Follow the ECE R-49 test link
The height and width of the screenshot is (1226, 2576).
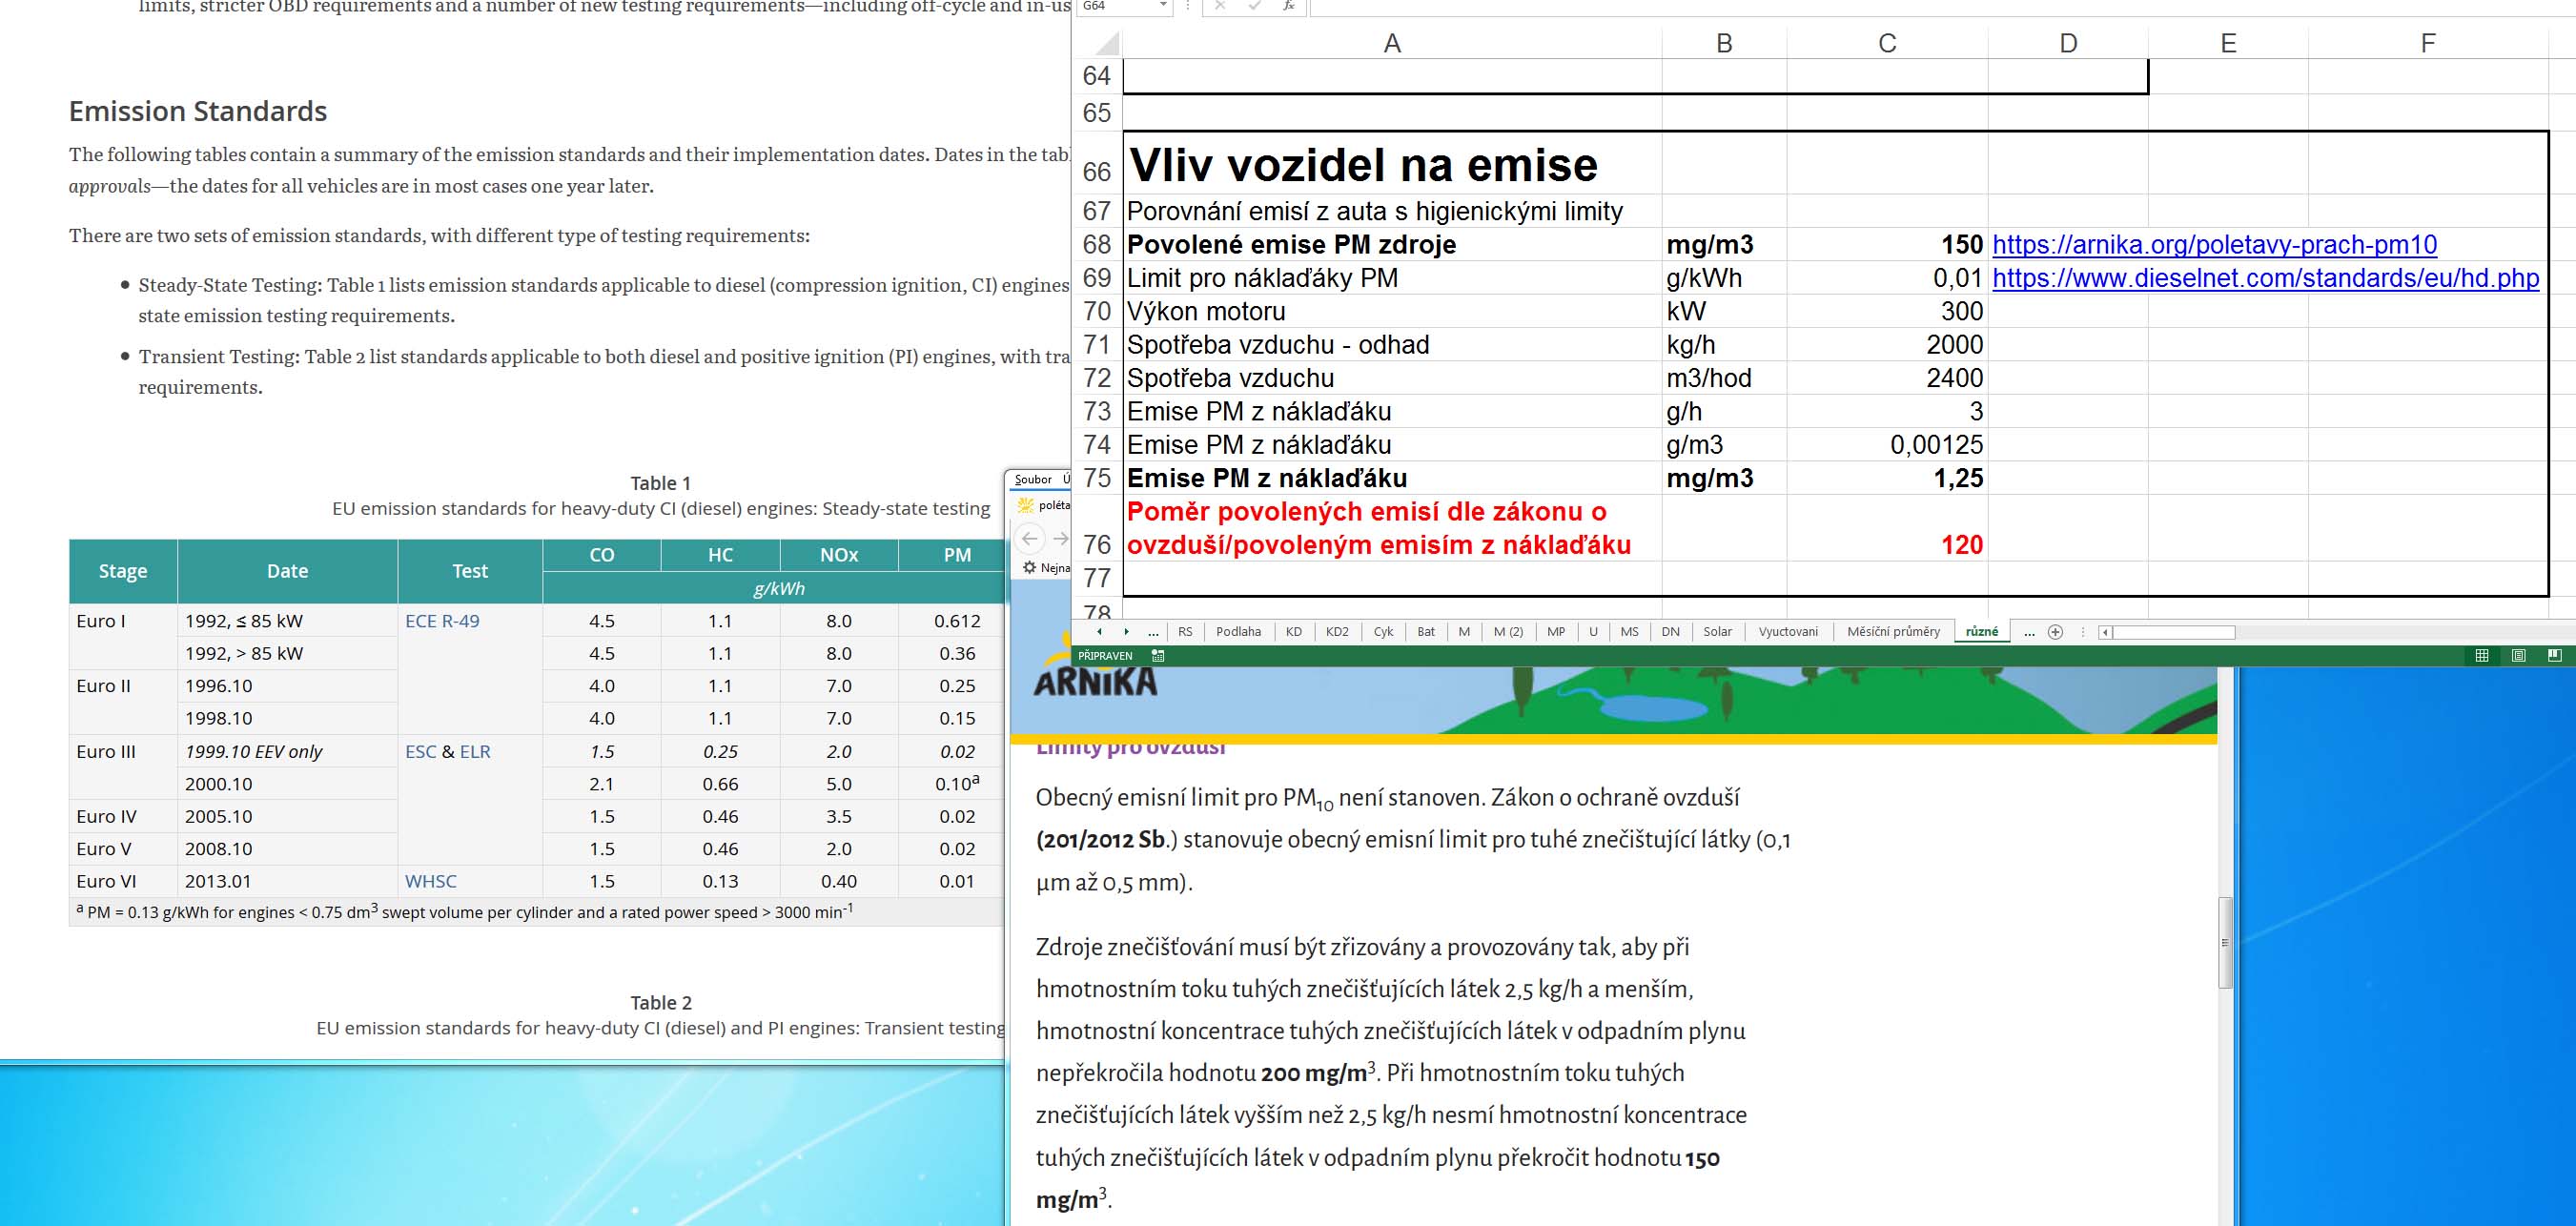coord(442,621)
